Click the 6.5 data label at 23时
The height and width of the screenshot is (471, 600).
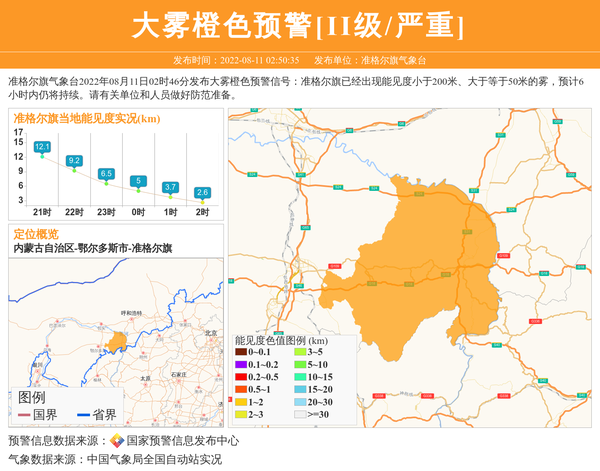pyautogui.click(x=106, y=173)
